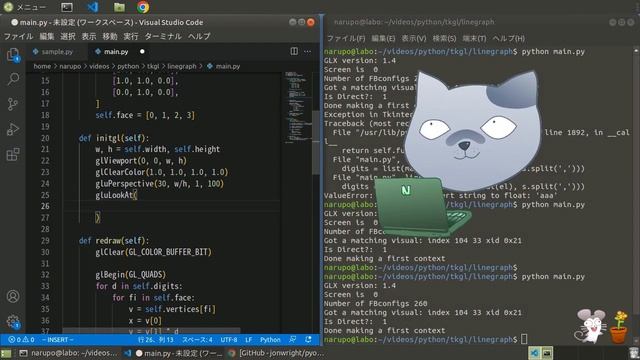Viewport: 640px width, 360px height.
Task: Click the home breadcrumb segment
Action: coord(42,66)
